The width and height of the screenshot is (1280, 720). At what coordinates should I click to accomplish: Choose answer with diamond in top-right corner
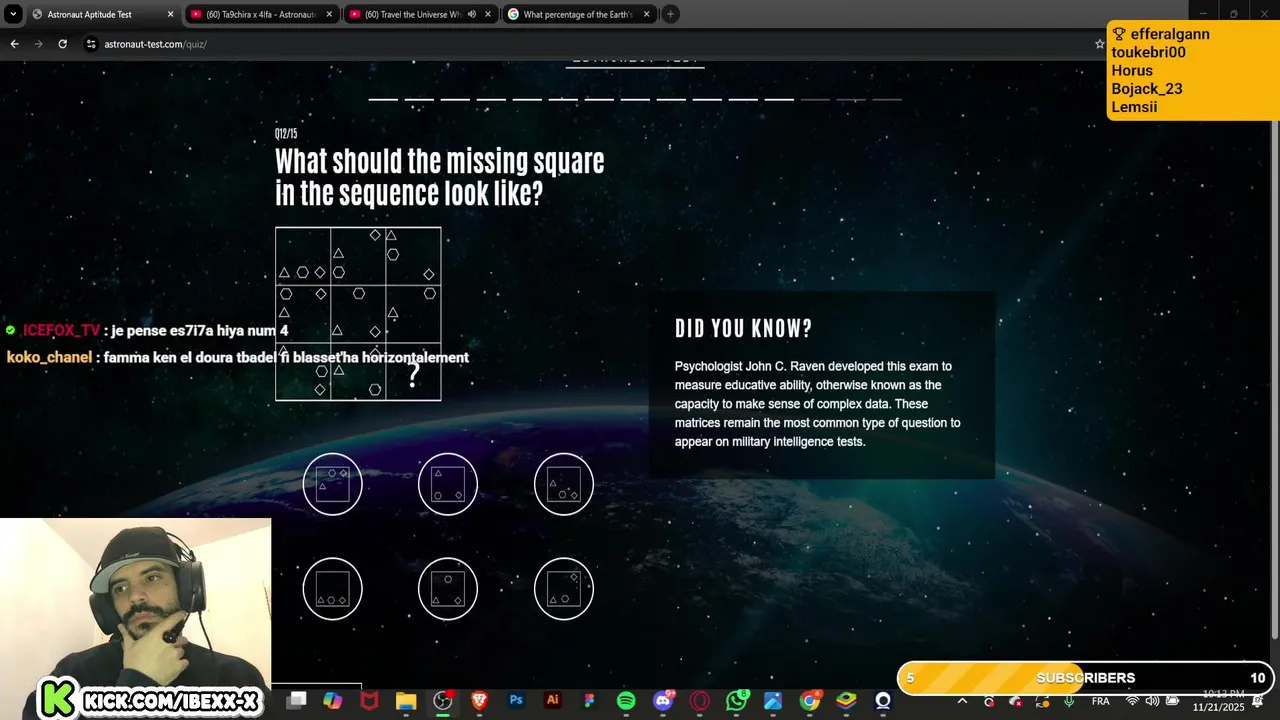564,588
